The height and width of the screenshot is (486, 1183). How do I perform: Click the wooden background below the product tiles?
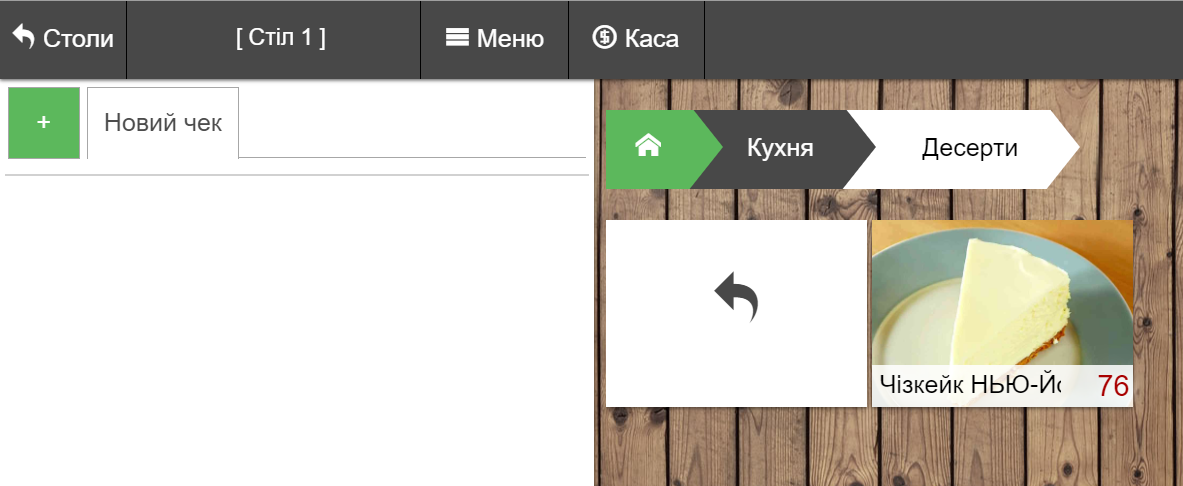(890, 448)
